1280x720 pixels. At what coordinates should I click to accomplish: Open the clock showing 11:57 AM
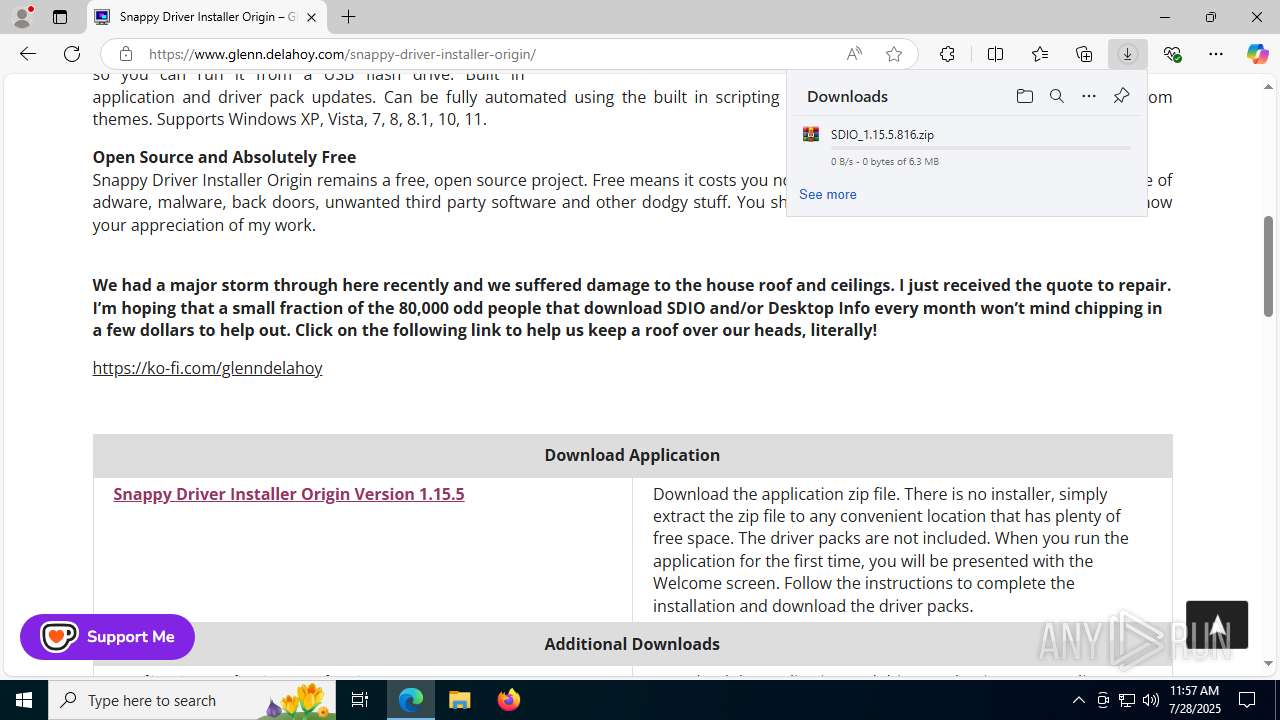(x=1194, y=700)
